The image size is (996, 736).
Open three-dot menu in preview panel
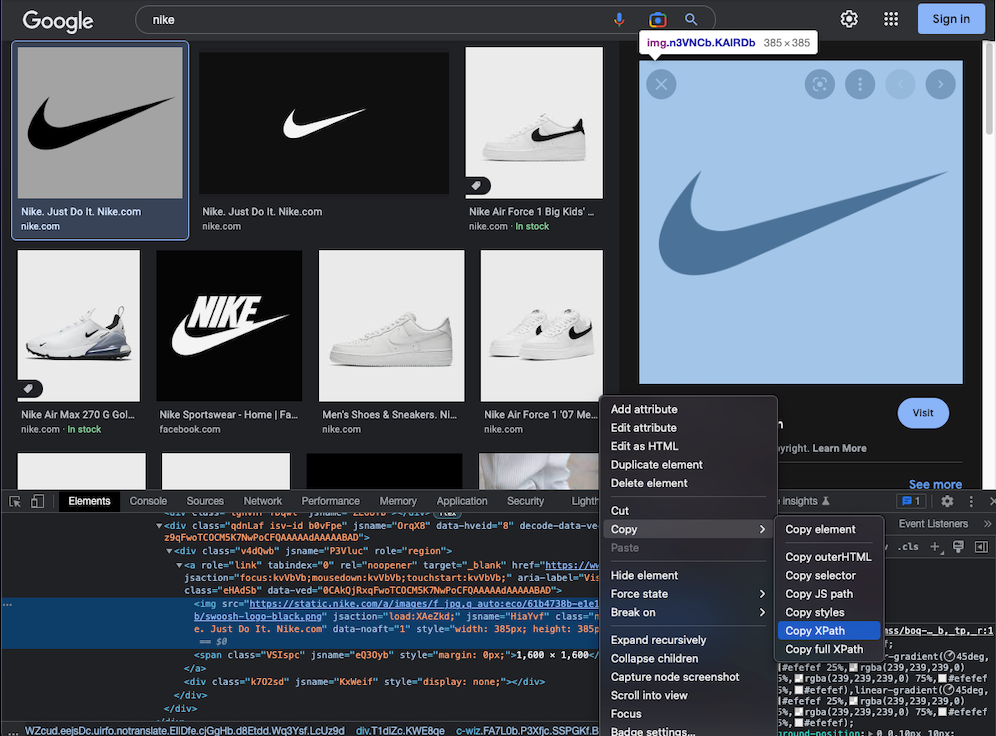point(860,84)
